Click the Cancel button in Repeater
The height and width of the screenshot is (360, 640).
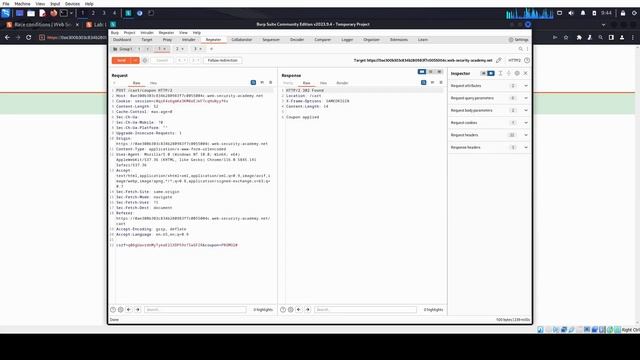point(162,60)
